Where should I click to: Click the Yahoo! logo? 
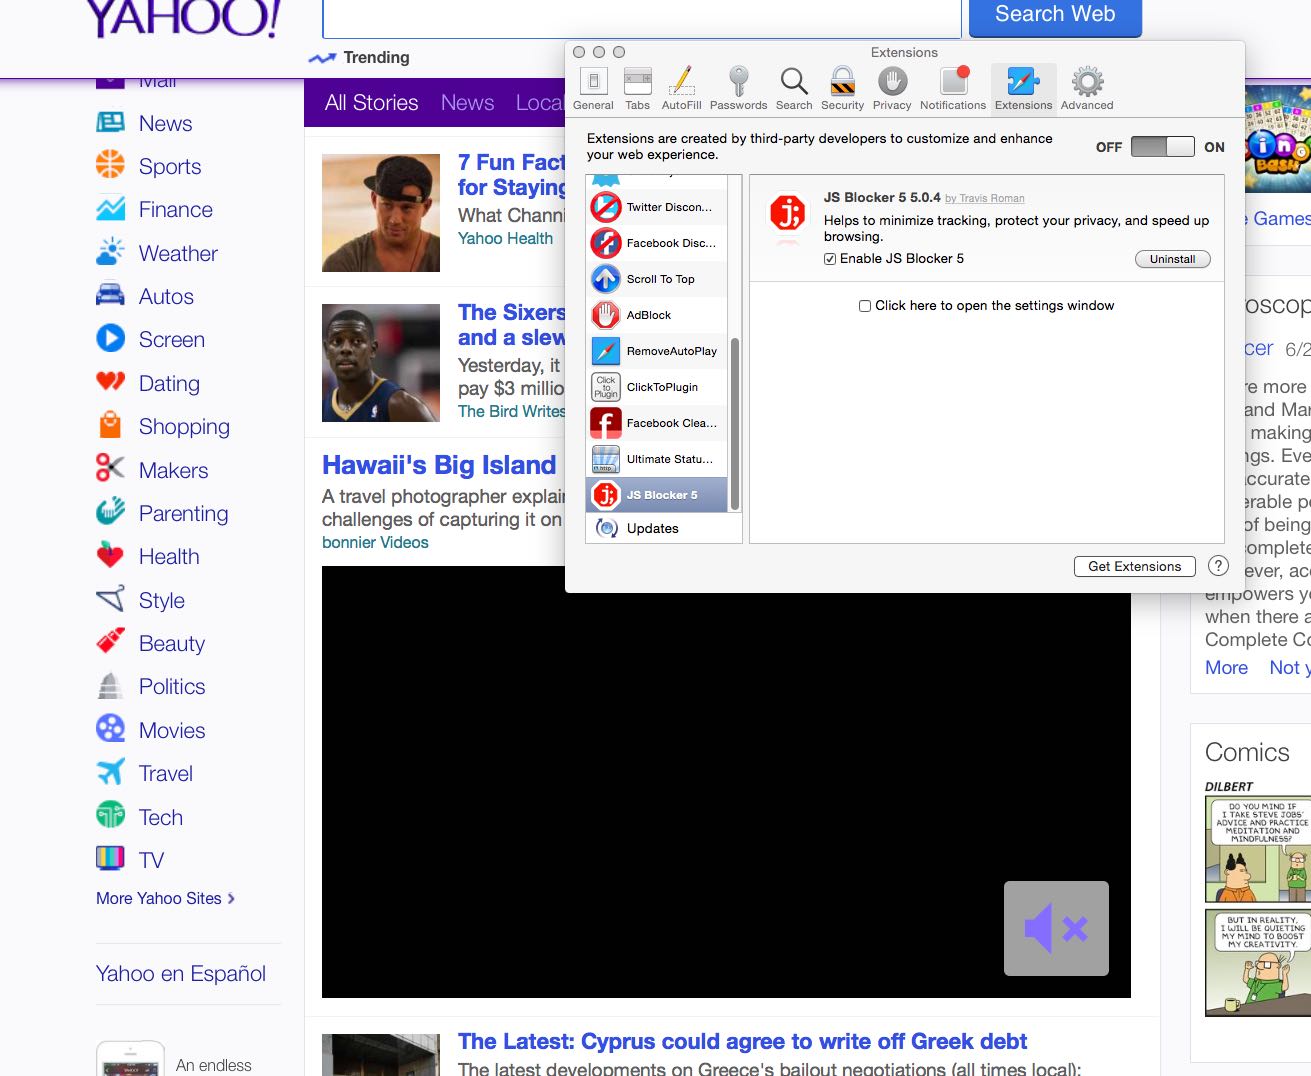[x=183, y=19]
